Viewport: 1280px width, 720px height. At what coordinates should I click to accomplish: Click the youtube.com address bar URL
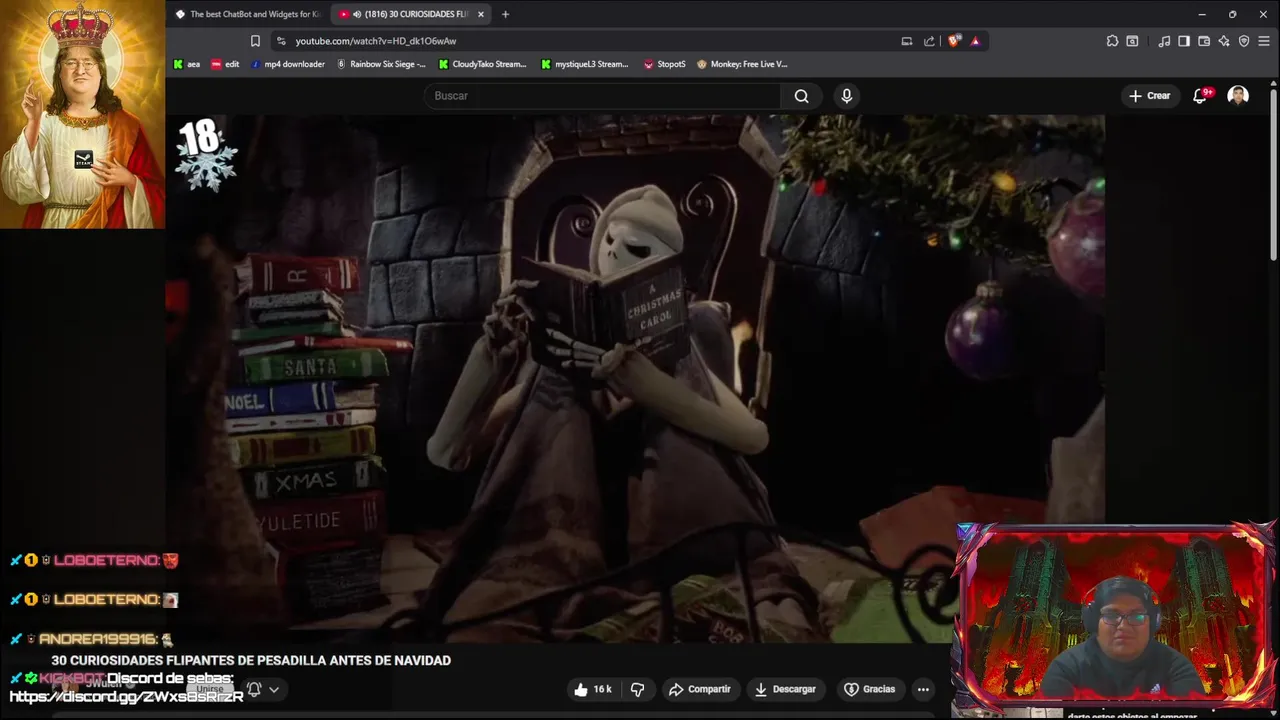pyautogui.click(x=376, y=41)
